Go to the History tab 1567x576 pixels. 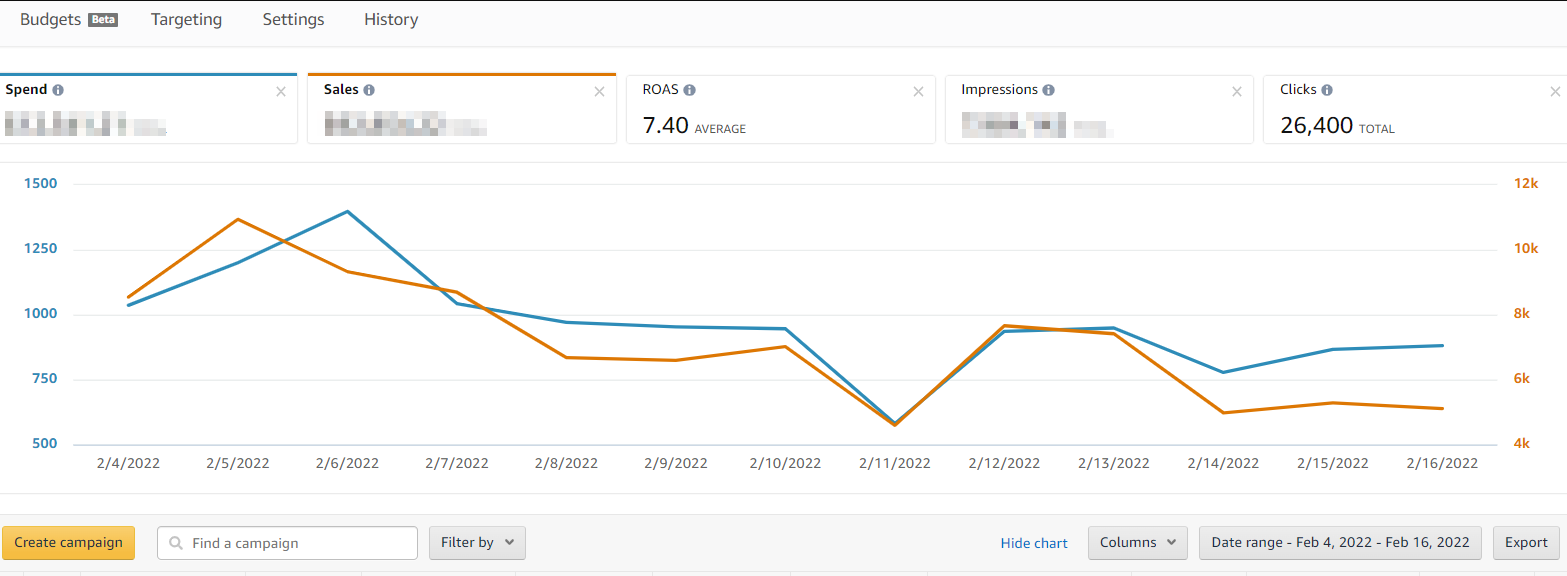391,20
